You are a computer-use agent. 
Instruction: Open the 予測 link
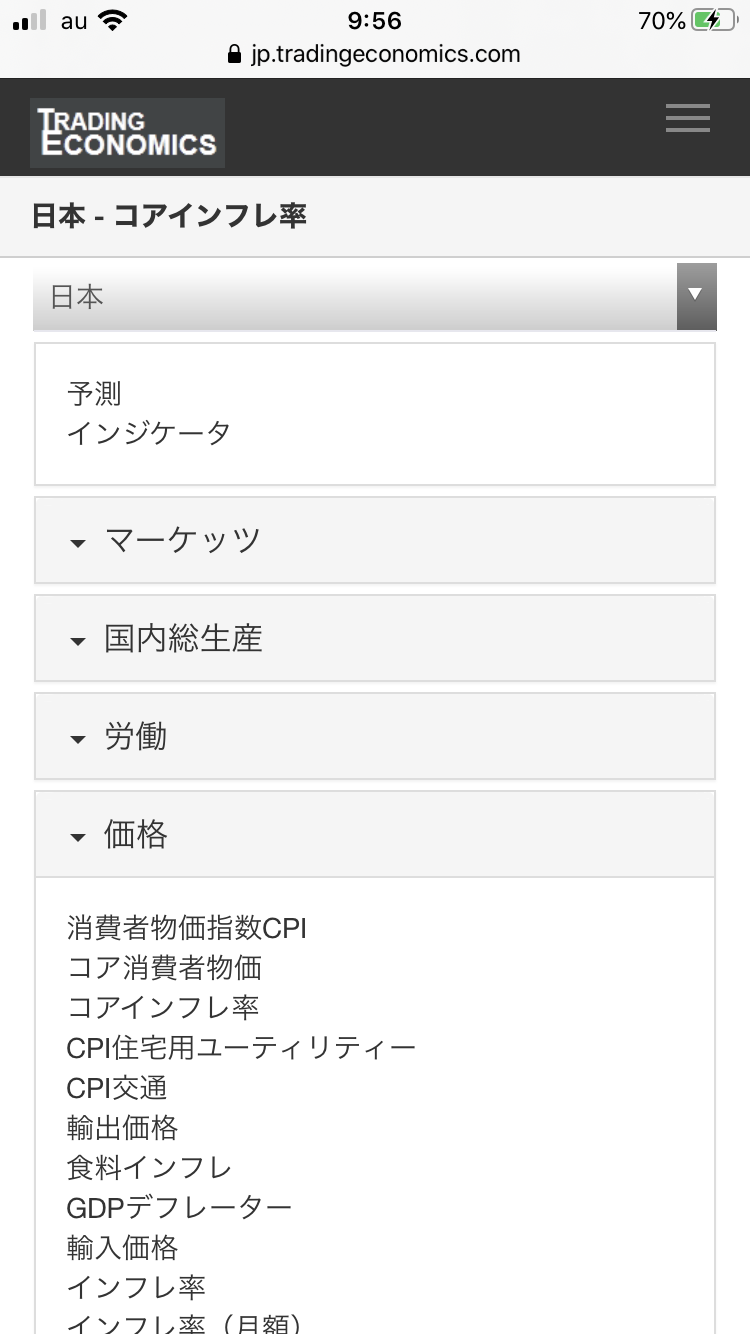click(x=94, y=394)
